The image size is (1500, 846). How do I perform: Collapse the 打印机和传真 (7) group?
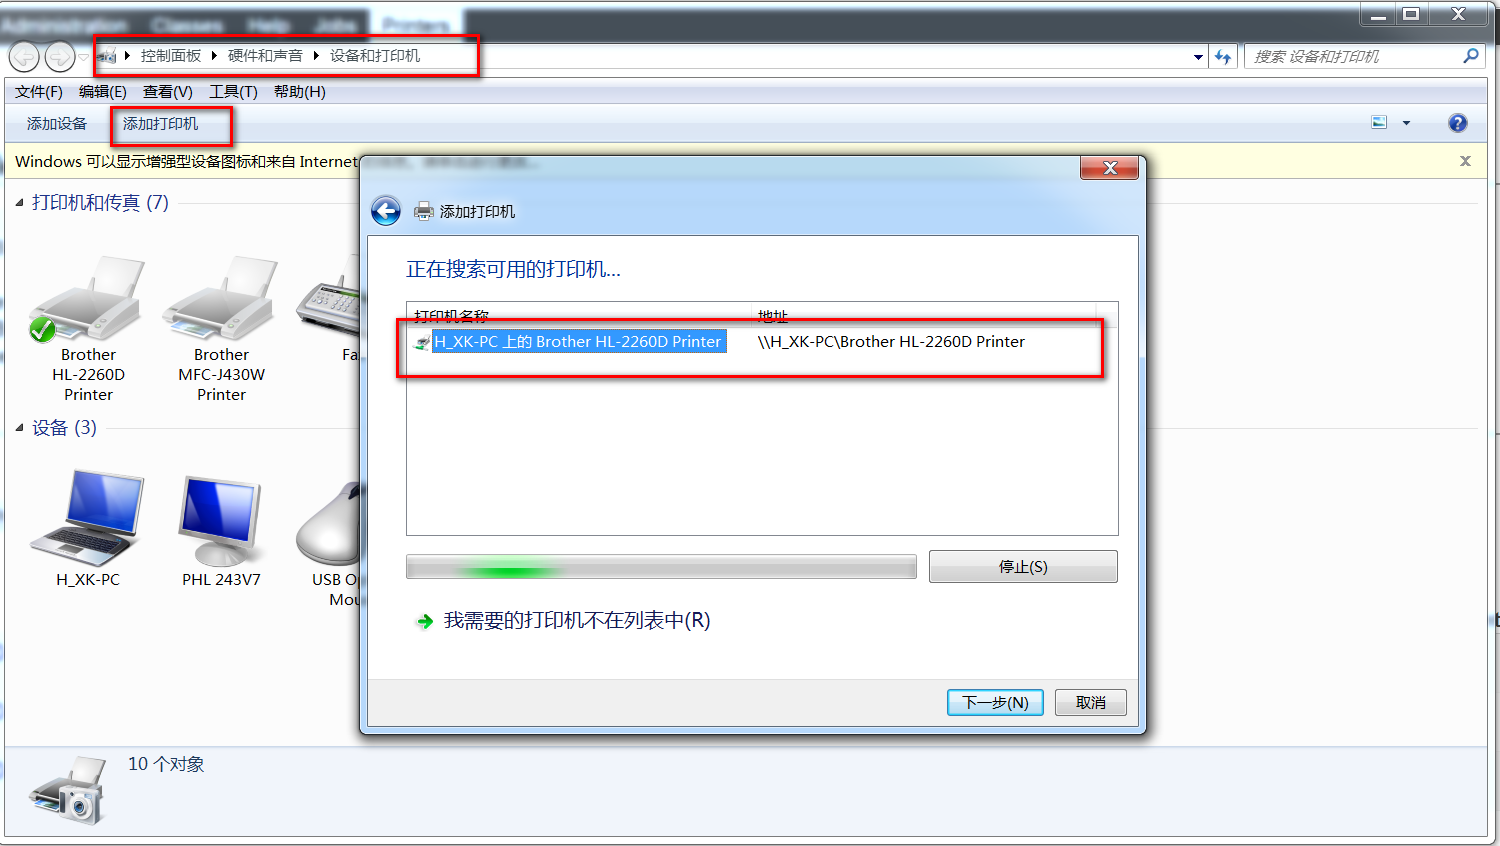tap(19, 203)
